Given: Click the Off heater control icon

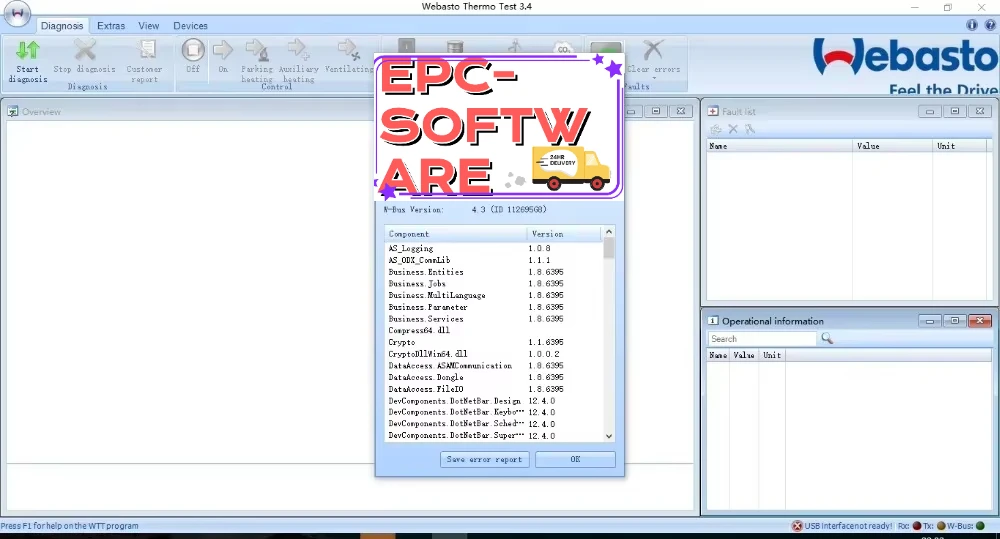Looking at the screenshot, I should point(193,50).
